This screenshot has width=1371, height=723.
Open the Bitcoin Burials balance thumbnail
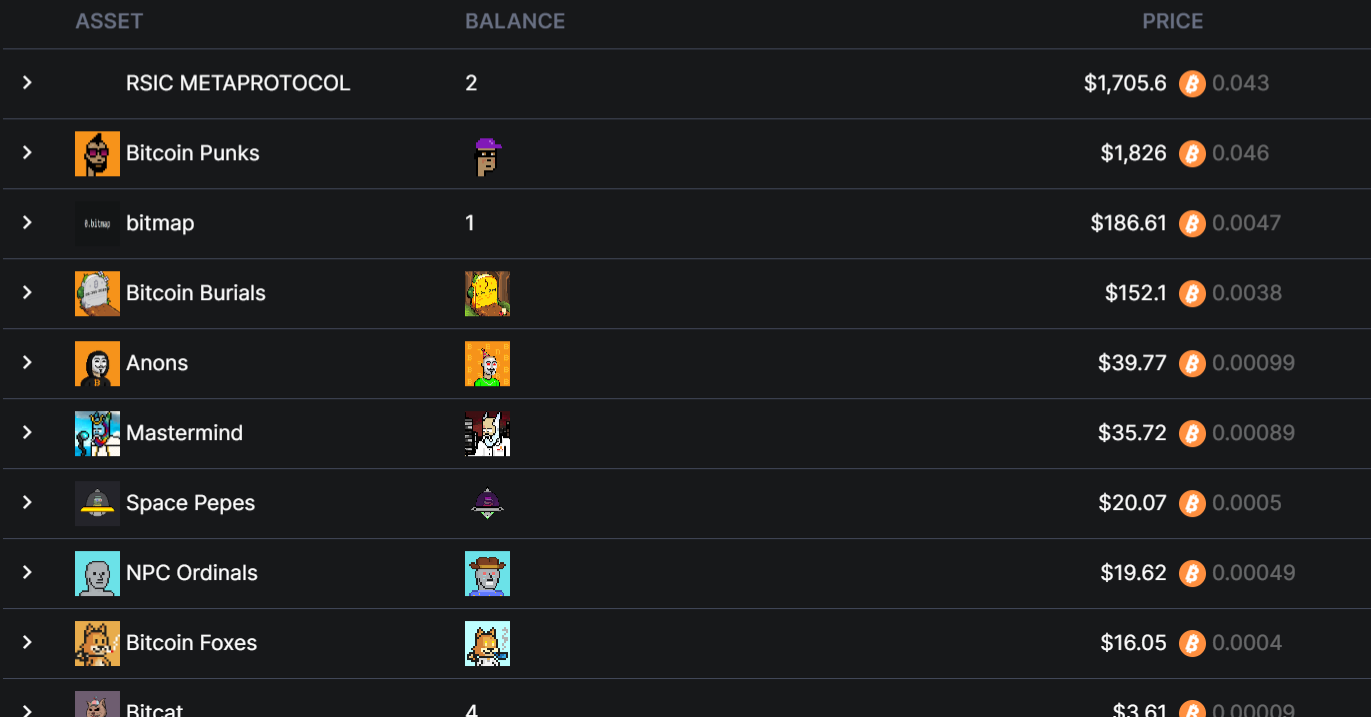tap(487, 293)
